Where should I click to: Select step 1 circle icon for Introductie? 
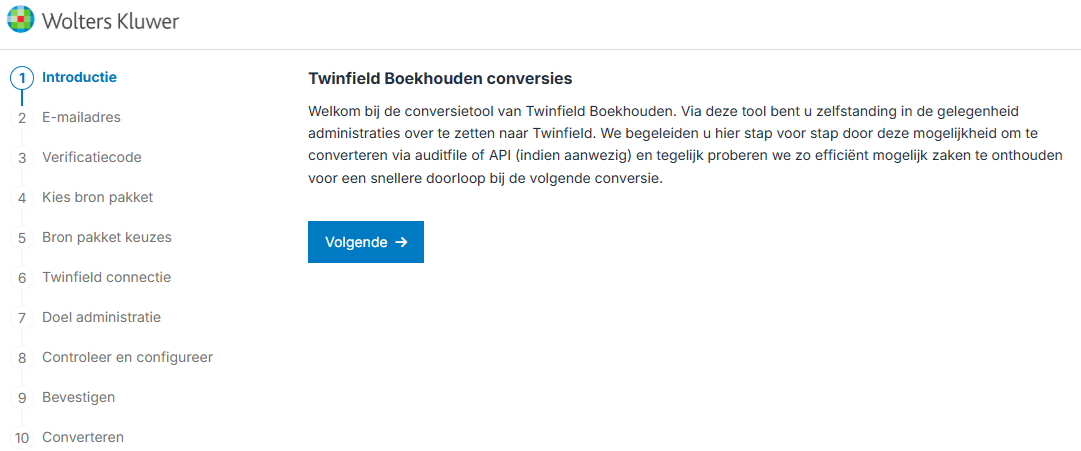click(x=22, y=78)
